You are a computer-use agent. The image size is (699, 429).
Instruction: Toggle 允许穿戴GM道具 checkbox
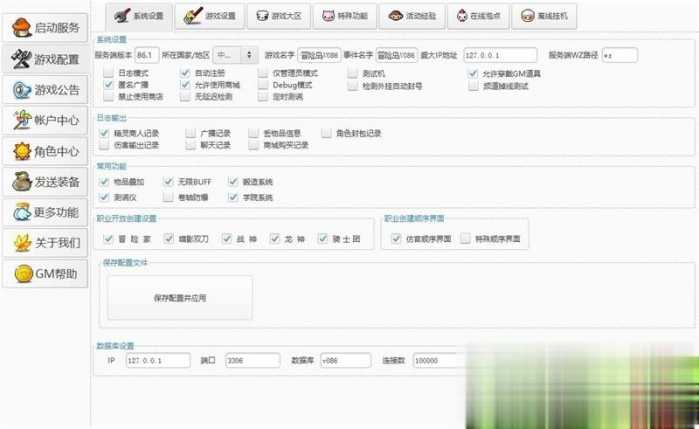pyautogui.click(x=473, y=74)
